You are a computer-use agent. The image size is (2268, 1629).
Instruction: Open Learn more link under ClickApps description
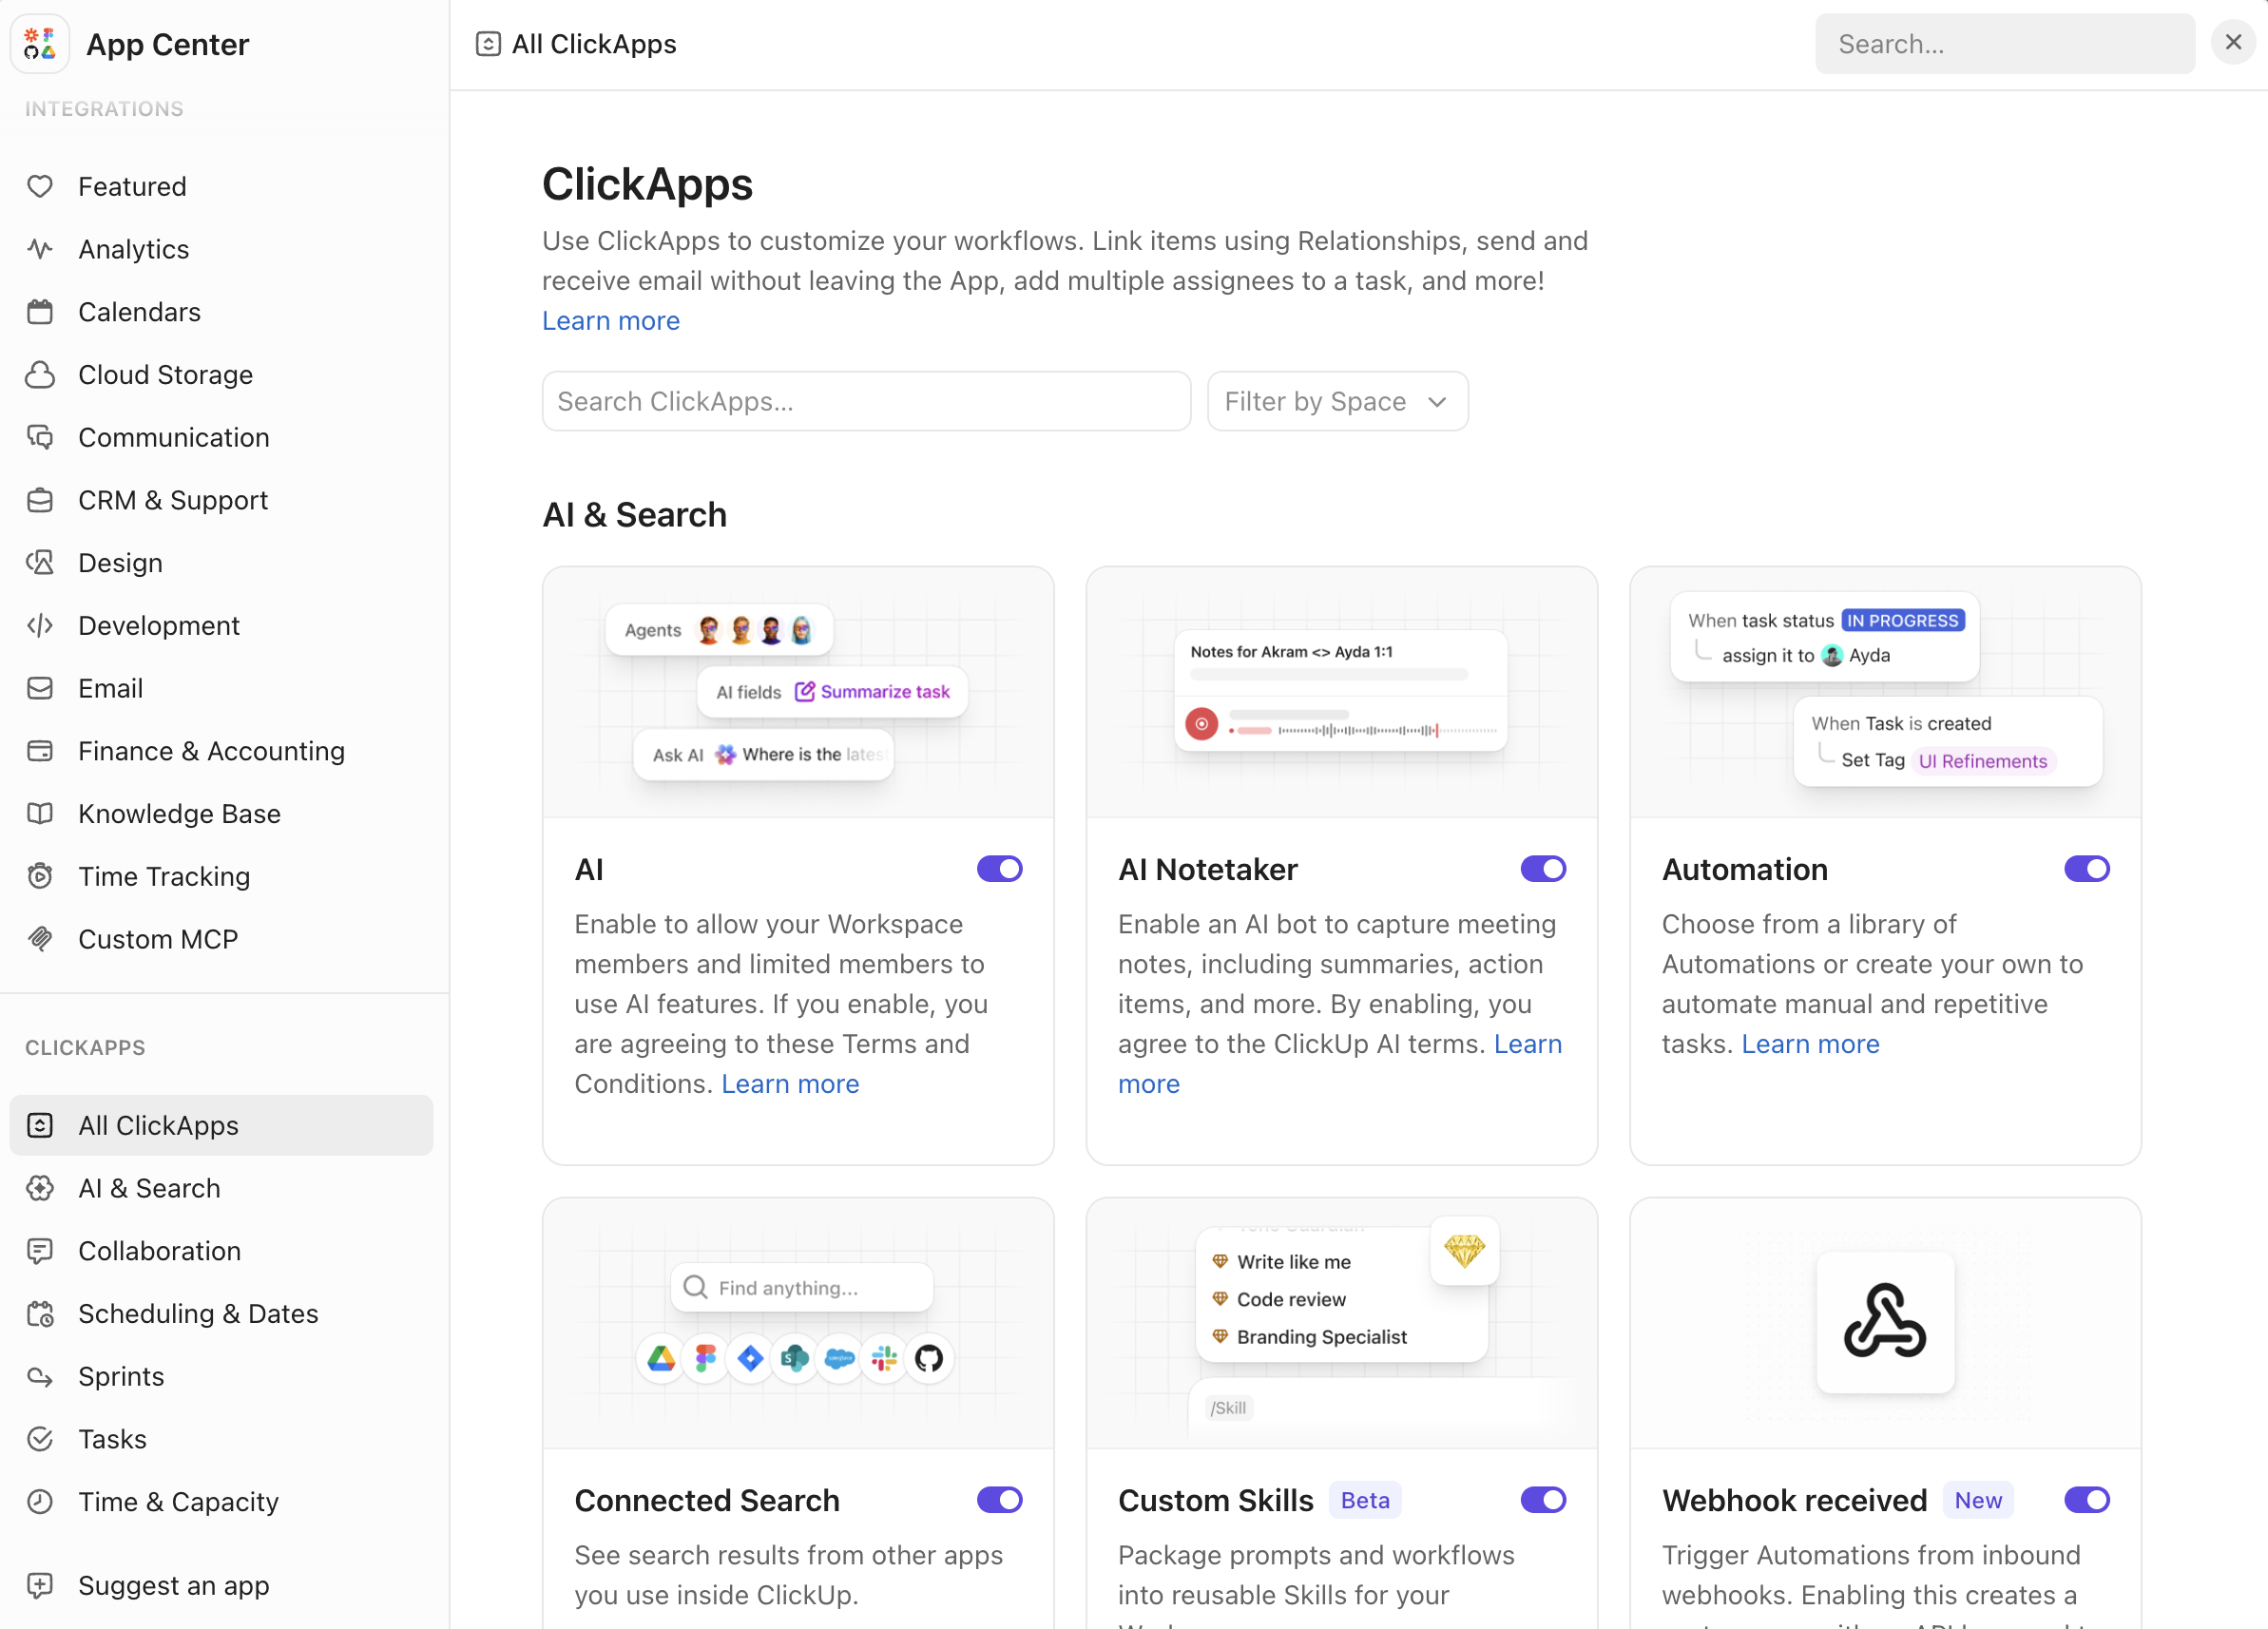(x=611, y=321)
